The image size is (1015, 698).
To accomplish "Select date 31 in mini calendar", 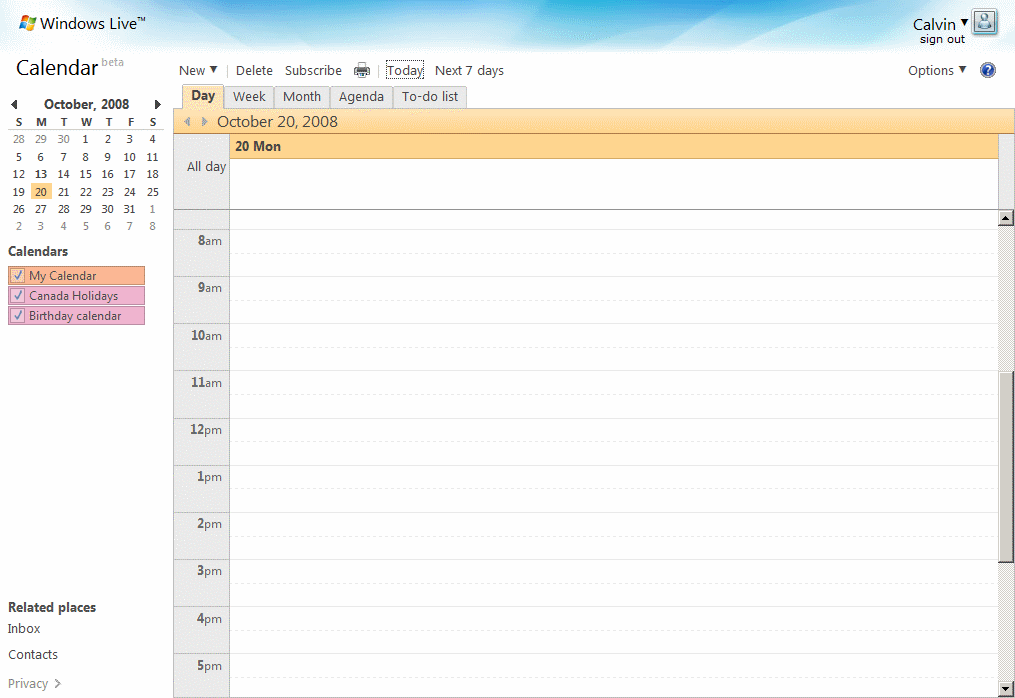I will (129, 209).
